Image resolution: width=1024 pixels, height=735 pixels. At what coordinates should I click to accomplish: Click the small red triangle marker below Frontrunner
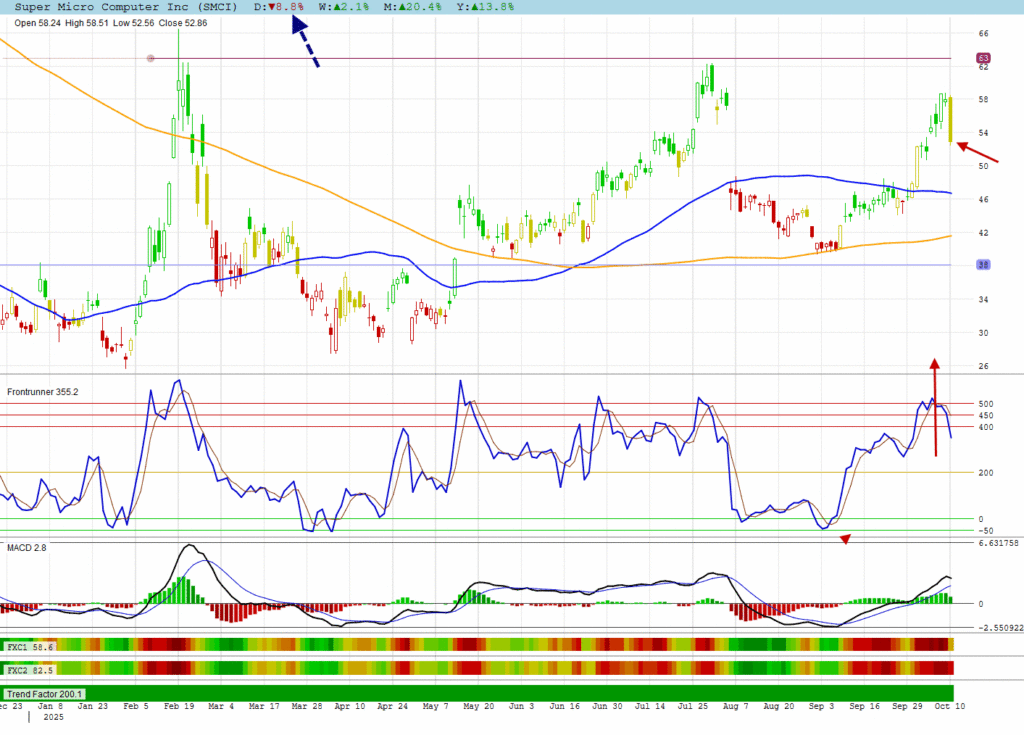pyautogui.click(x=845, y=540)
